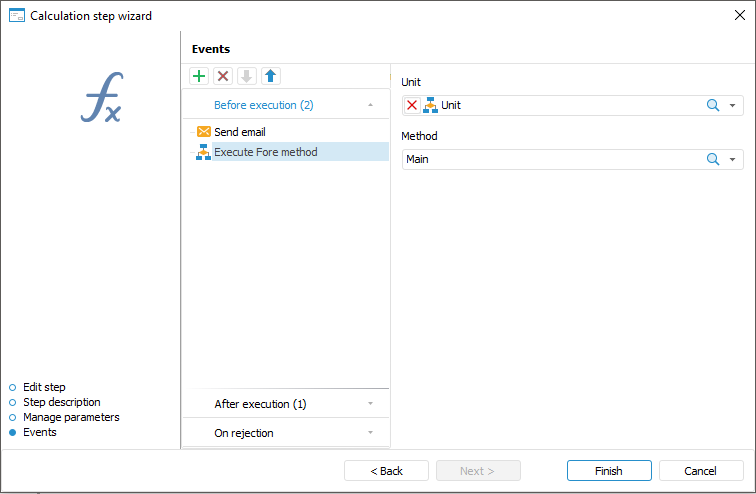Click the blue move up arrow icon
The height and width of the screenshot is (494, 756).
click(270, 76)
